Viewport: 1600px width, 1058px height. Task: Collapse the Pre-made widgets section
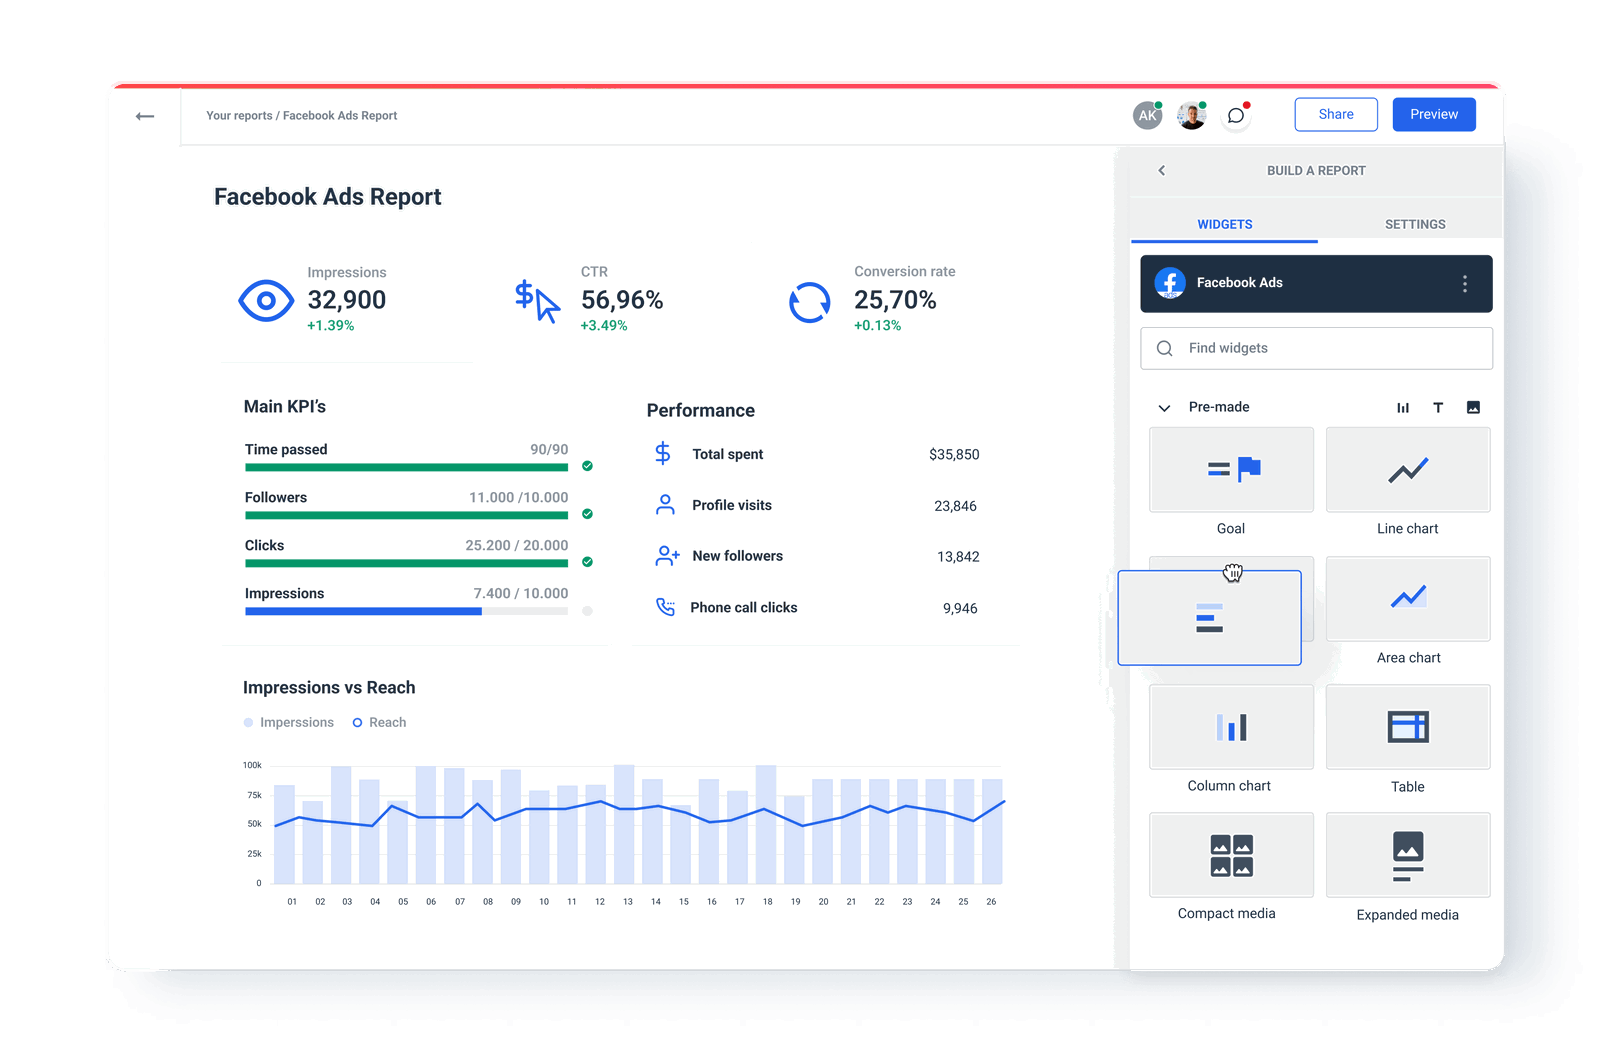pos(1163,407)
